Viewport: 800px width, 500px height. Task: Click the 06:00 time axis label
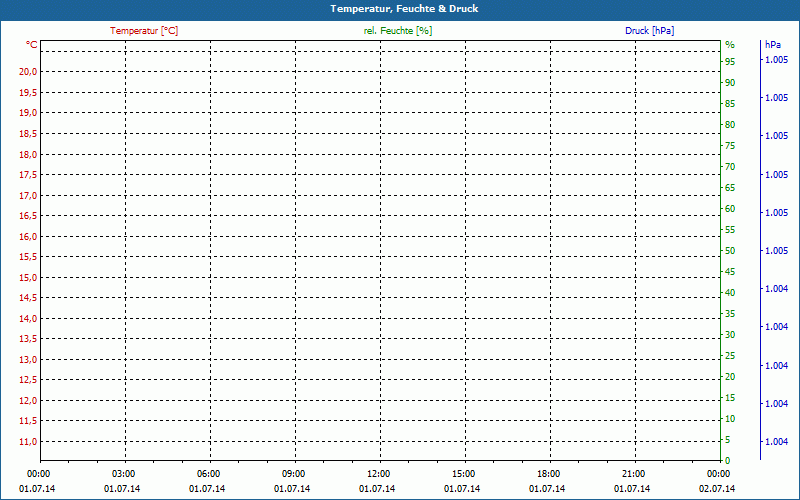tap(209, 474)
